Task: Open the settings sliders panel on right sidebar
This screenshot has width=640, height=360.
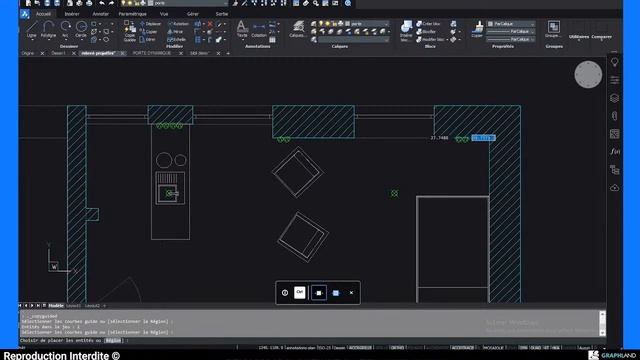Action: 614,80
